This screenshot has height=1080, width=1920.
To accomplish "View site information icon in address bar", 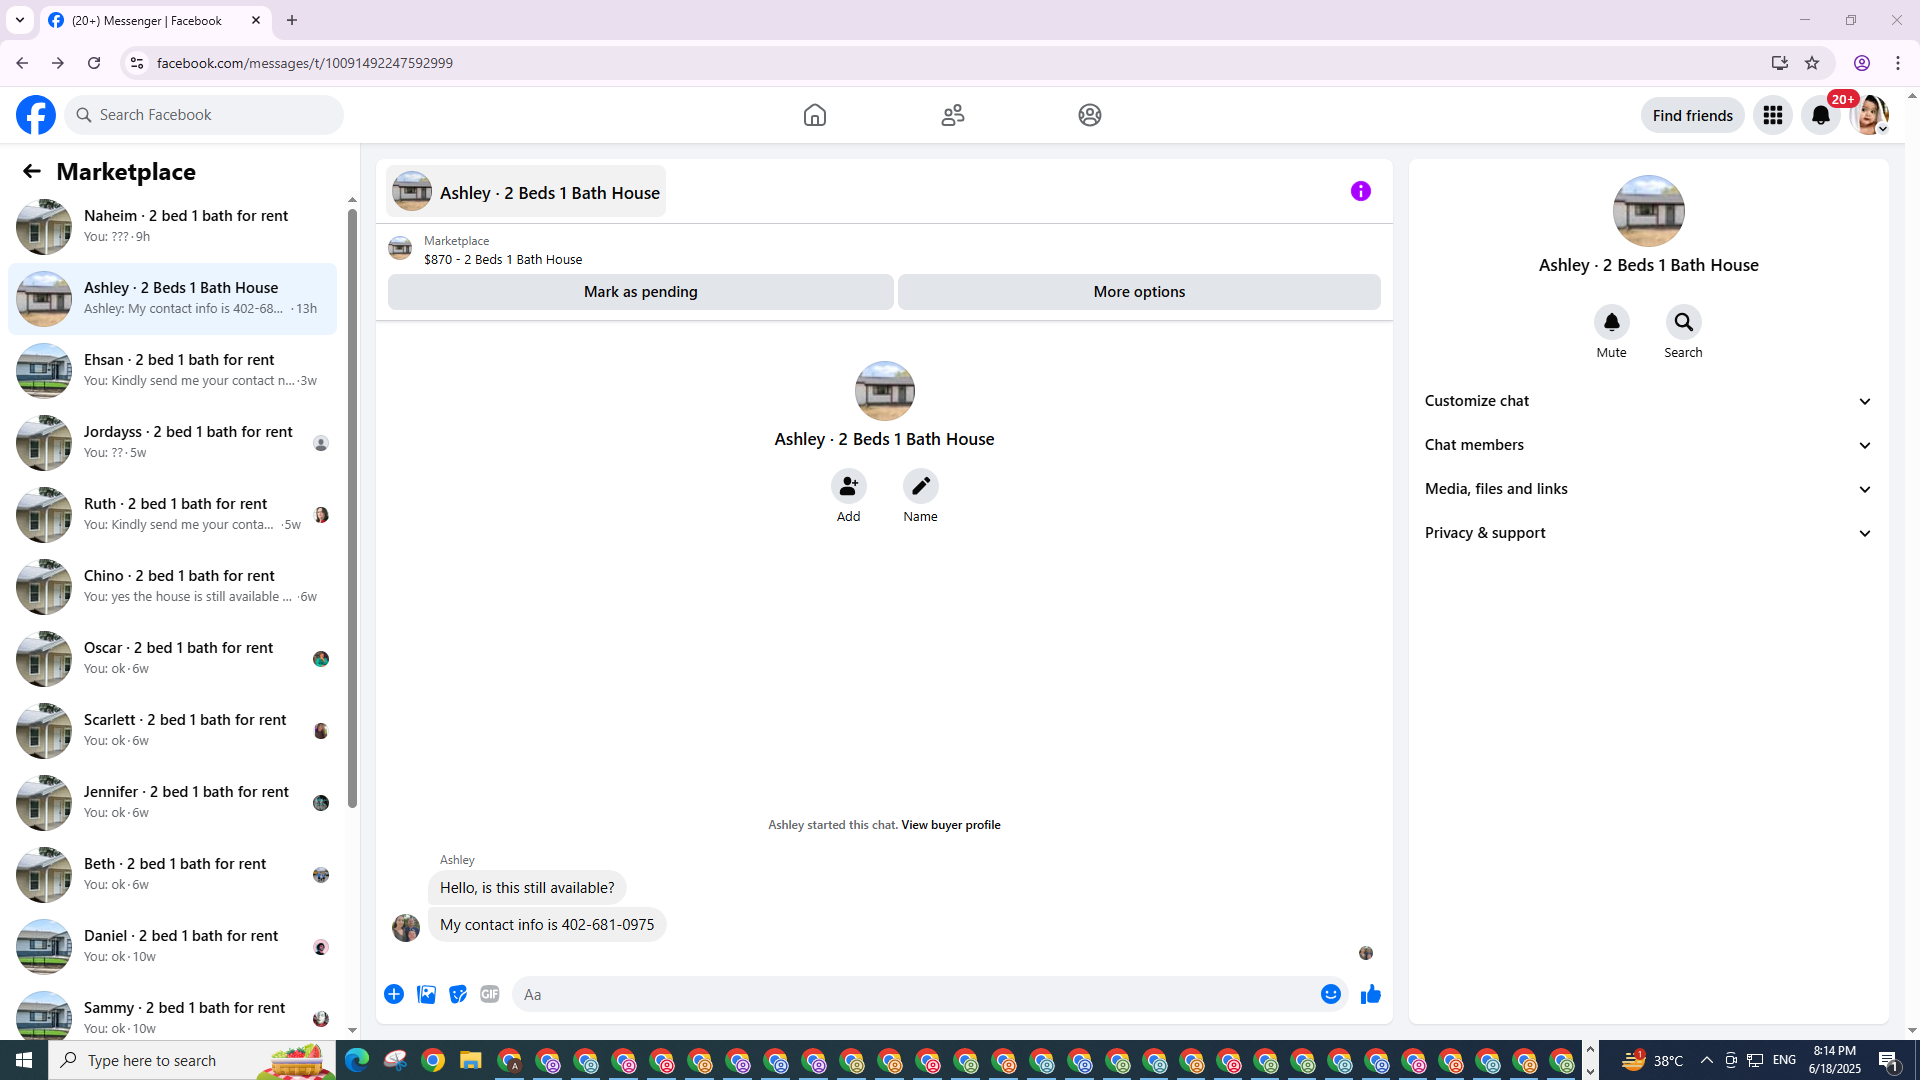I will [137, 63].
